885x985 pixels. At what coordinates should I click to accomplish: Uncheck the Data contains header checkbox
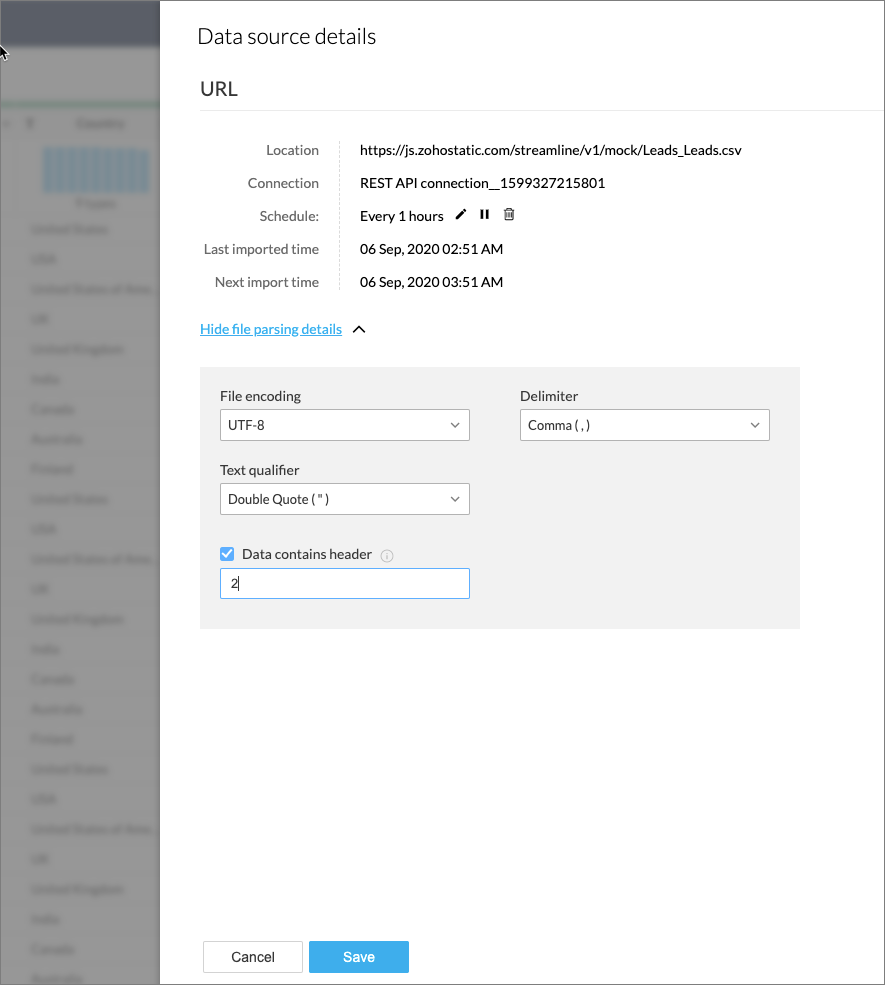227,554
